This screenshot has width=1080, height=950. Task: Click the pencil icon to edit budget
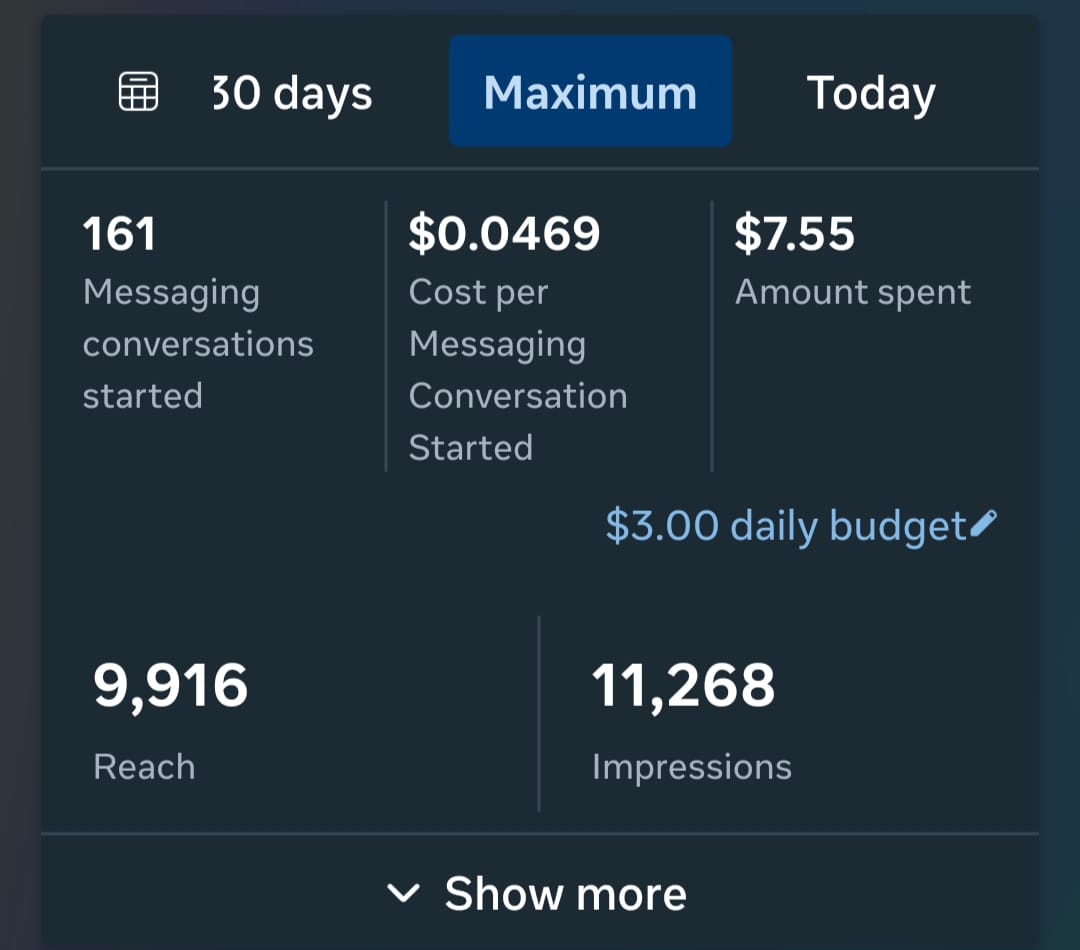tap(984, 523)
